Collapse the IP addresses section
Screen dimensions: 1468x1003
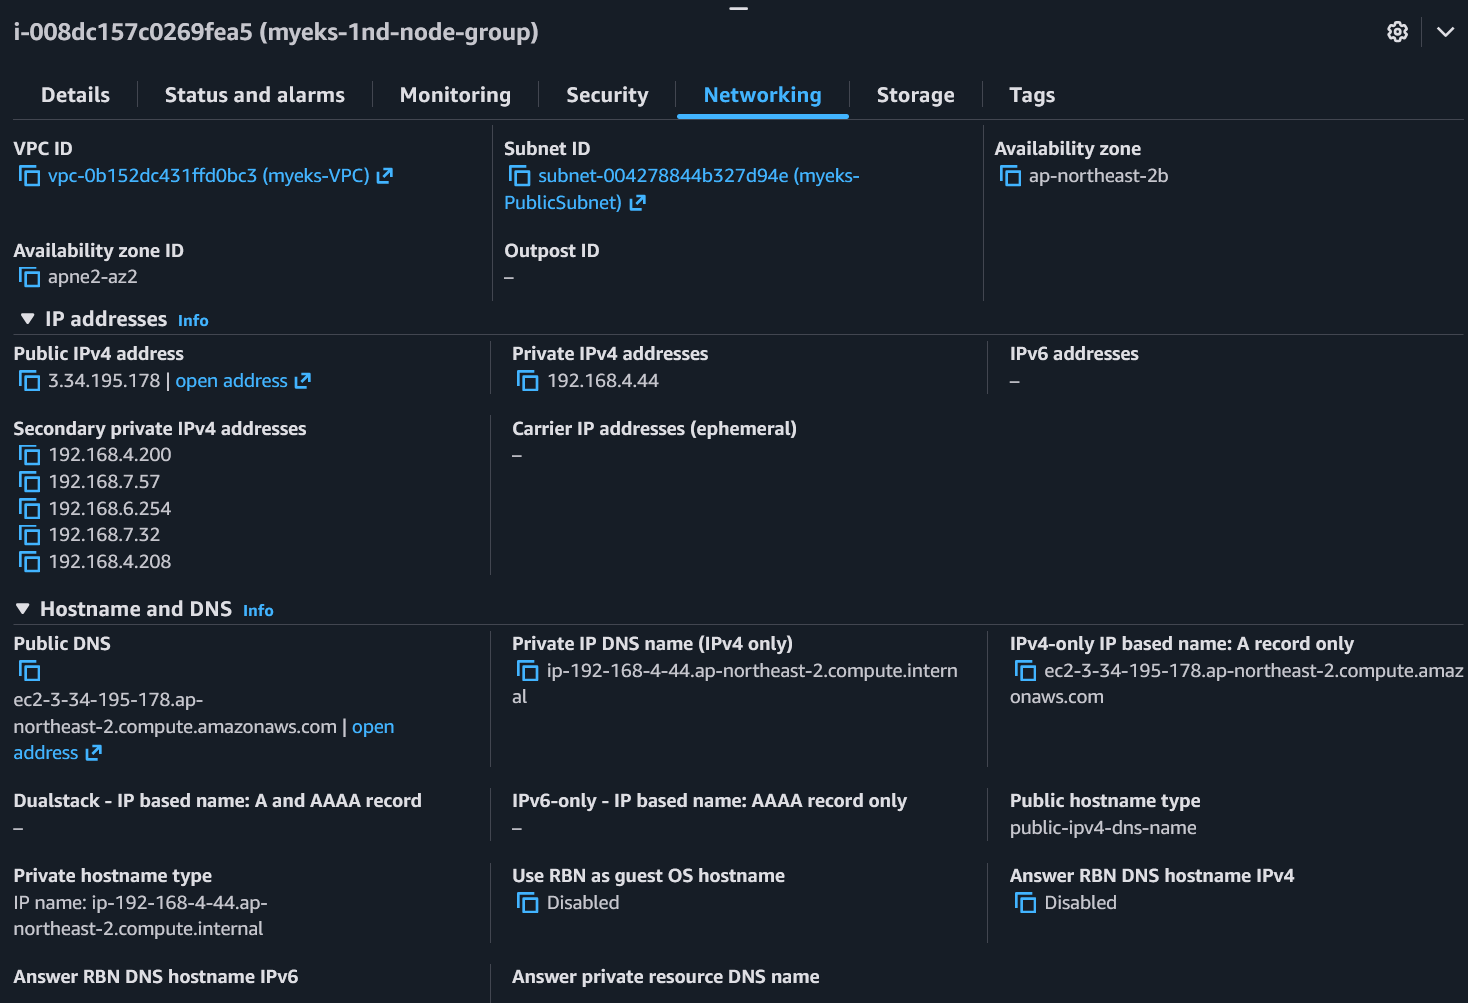pyautogui.click(x=27, y=319)
